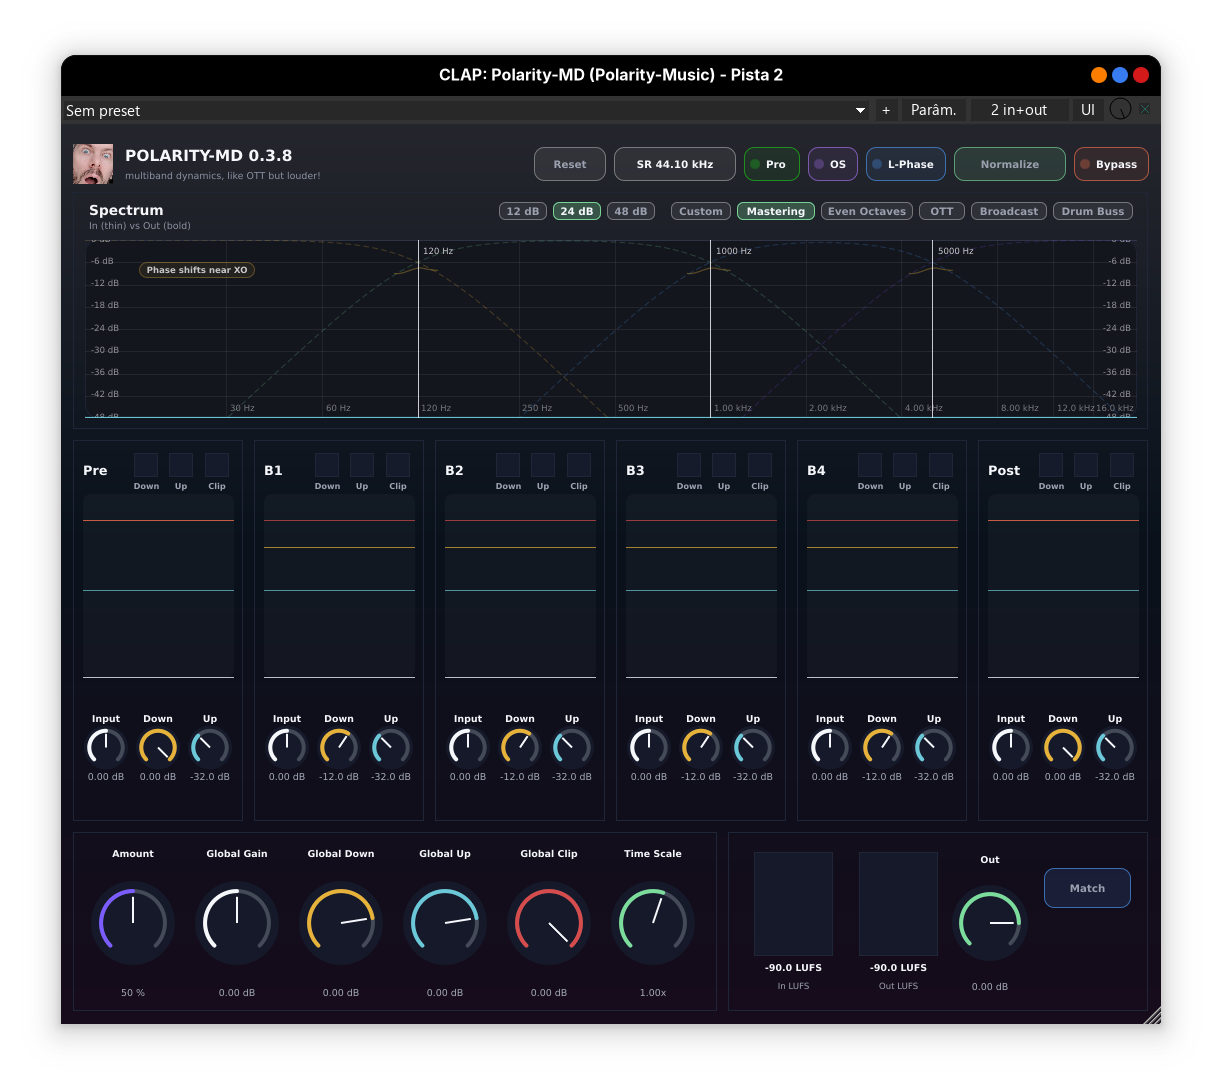Click the plus button next to preset

coord(886,110)
